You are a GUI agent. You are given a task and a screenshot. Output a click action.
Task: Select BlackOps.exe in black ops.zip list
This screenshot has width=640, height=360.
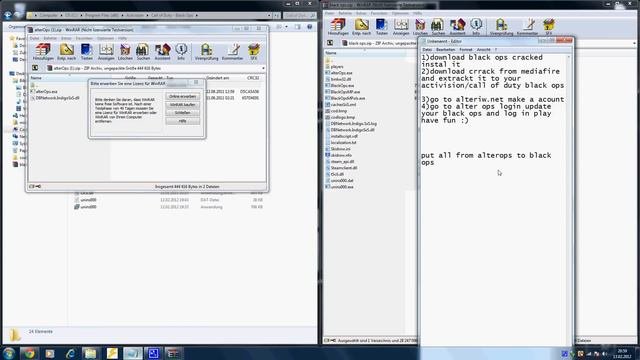(340, 86)
